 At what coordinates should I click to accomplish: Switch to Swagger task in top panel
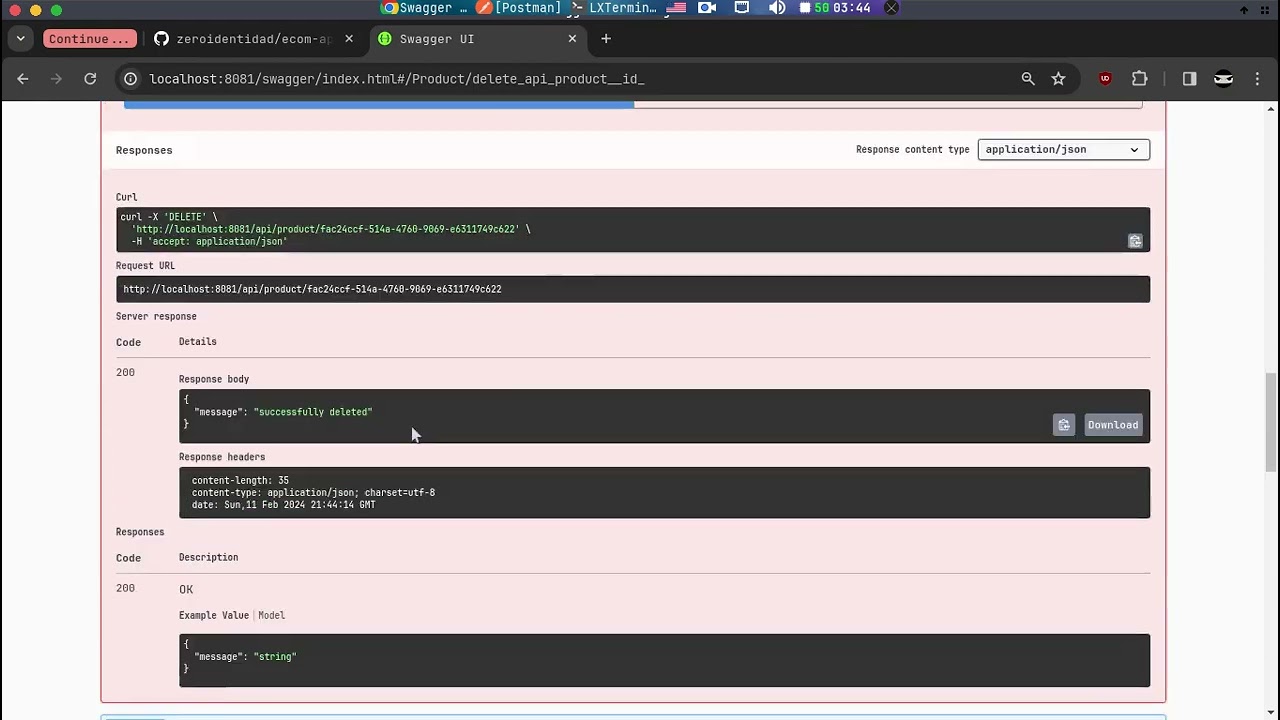[x=426, y=8]
